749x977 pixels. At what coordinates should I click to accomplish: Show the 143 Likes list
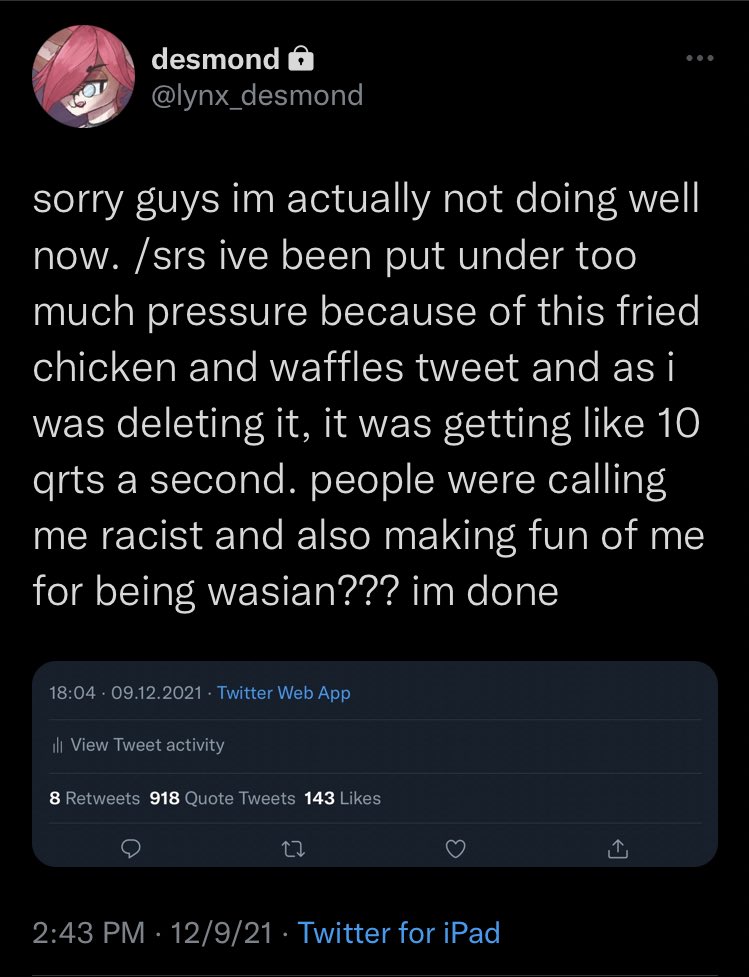tap(342, 798)
